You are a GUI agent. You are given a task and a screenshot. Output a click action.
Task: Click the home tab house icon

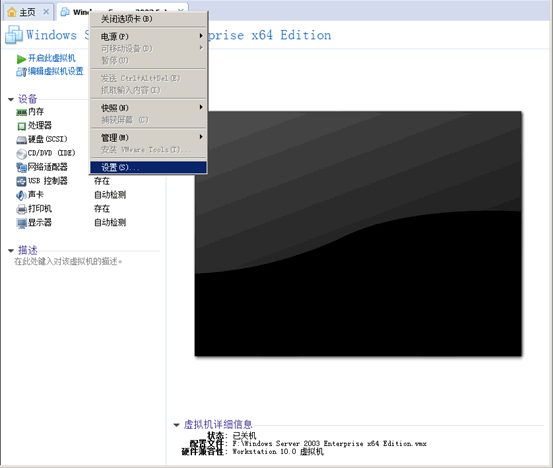click(12, 12)
